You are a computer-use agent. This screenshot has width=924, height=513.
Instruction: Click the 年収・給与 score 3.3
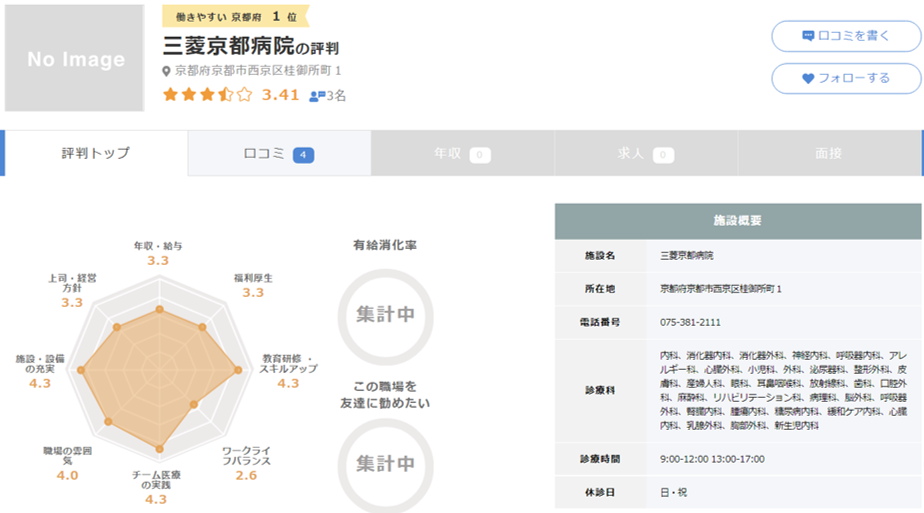click(x=158, y=260)
